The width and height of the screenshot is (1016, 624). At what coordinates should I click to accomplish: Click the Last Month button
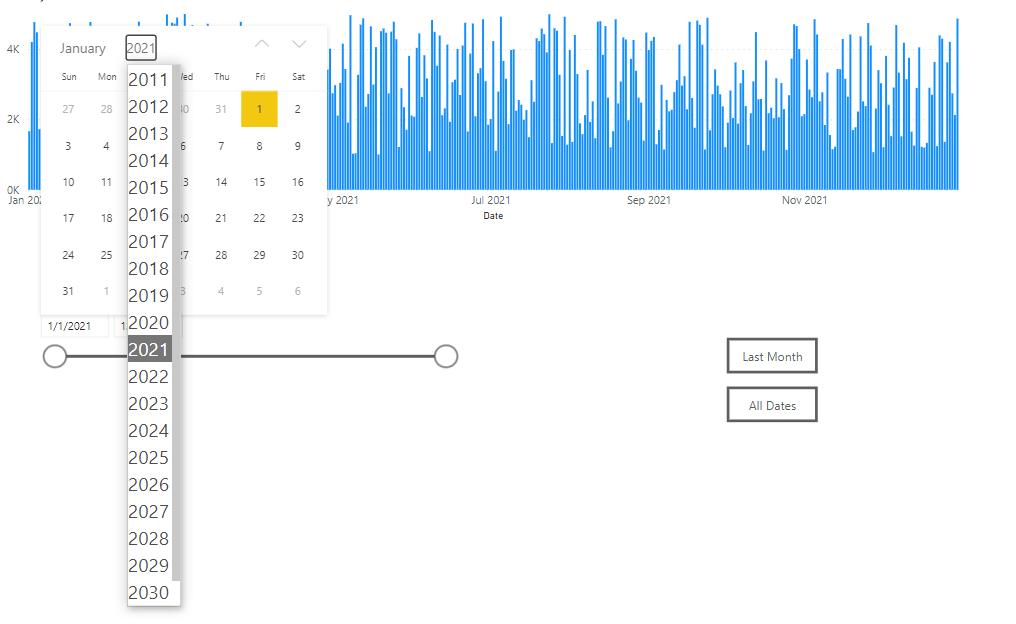(772, 356)
